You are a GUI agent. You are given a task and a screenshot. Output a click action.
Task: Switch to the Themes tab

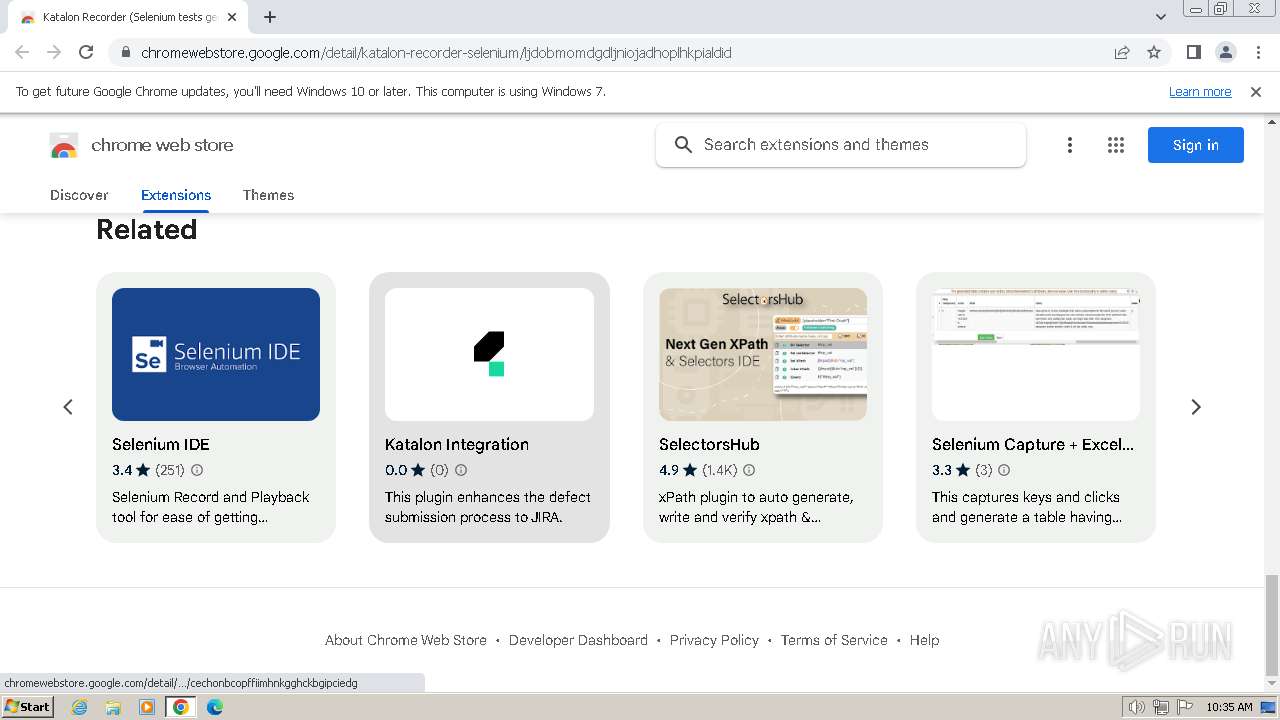click(x=268, y=195)
